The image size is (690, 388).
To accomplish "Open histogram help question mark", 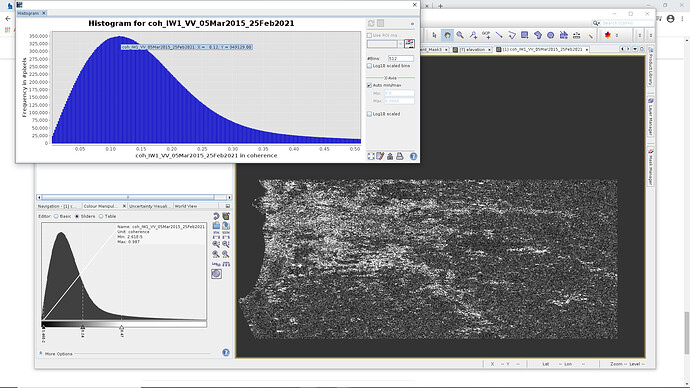I will coord(413,156).
